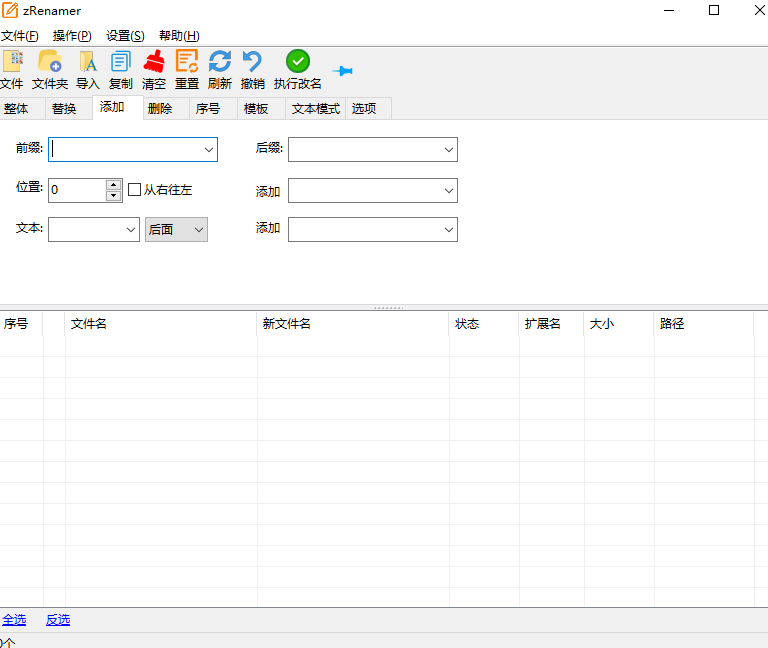The height and width of the screenshot is (648, 768).
Task: Open the 后面 position dropdown
Action: 176,230
